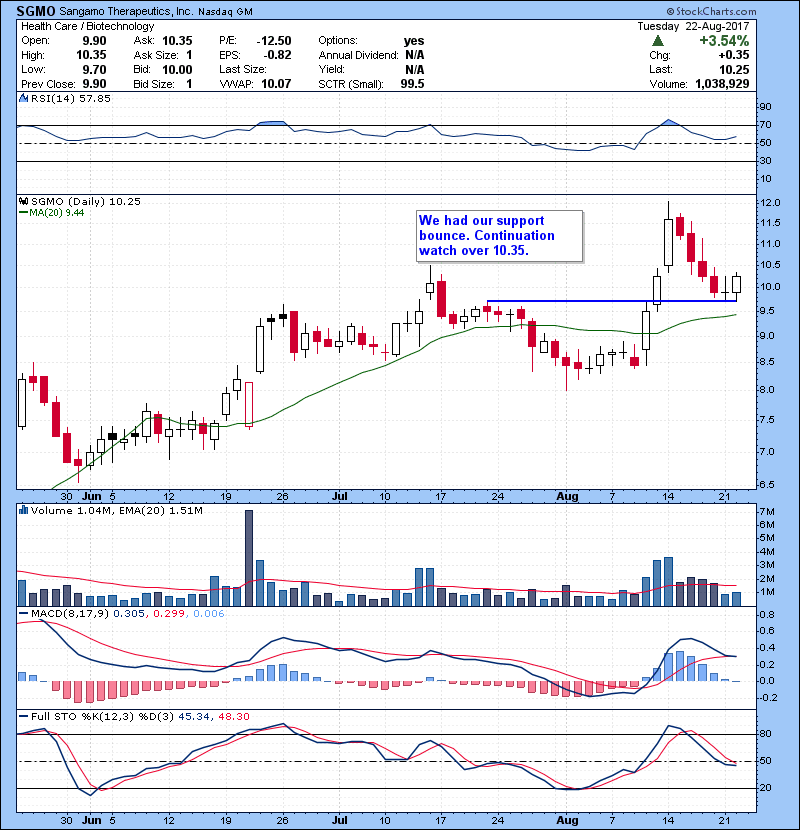Click the green up-triangle change arrow
The width and height of the screenshot is (800, 830).
pos(658,41)
